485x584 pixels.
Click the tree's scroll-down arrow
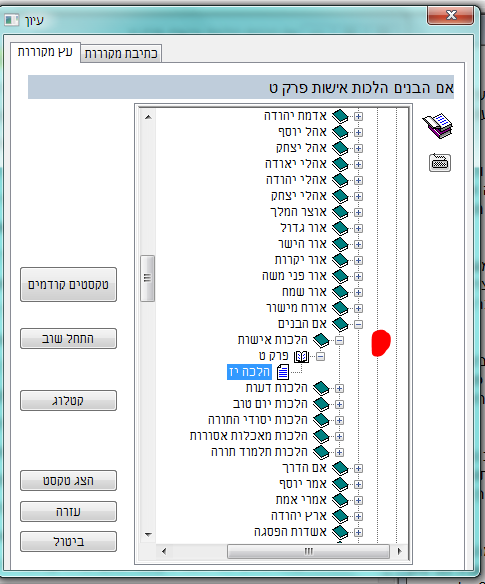[x=148, y=535]
